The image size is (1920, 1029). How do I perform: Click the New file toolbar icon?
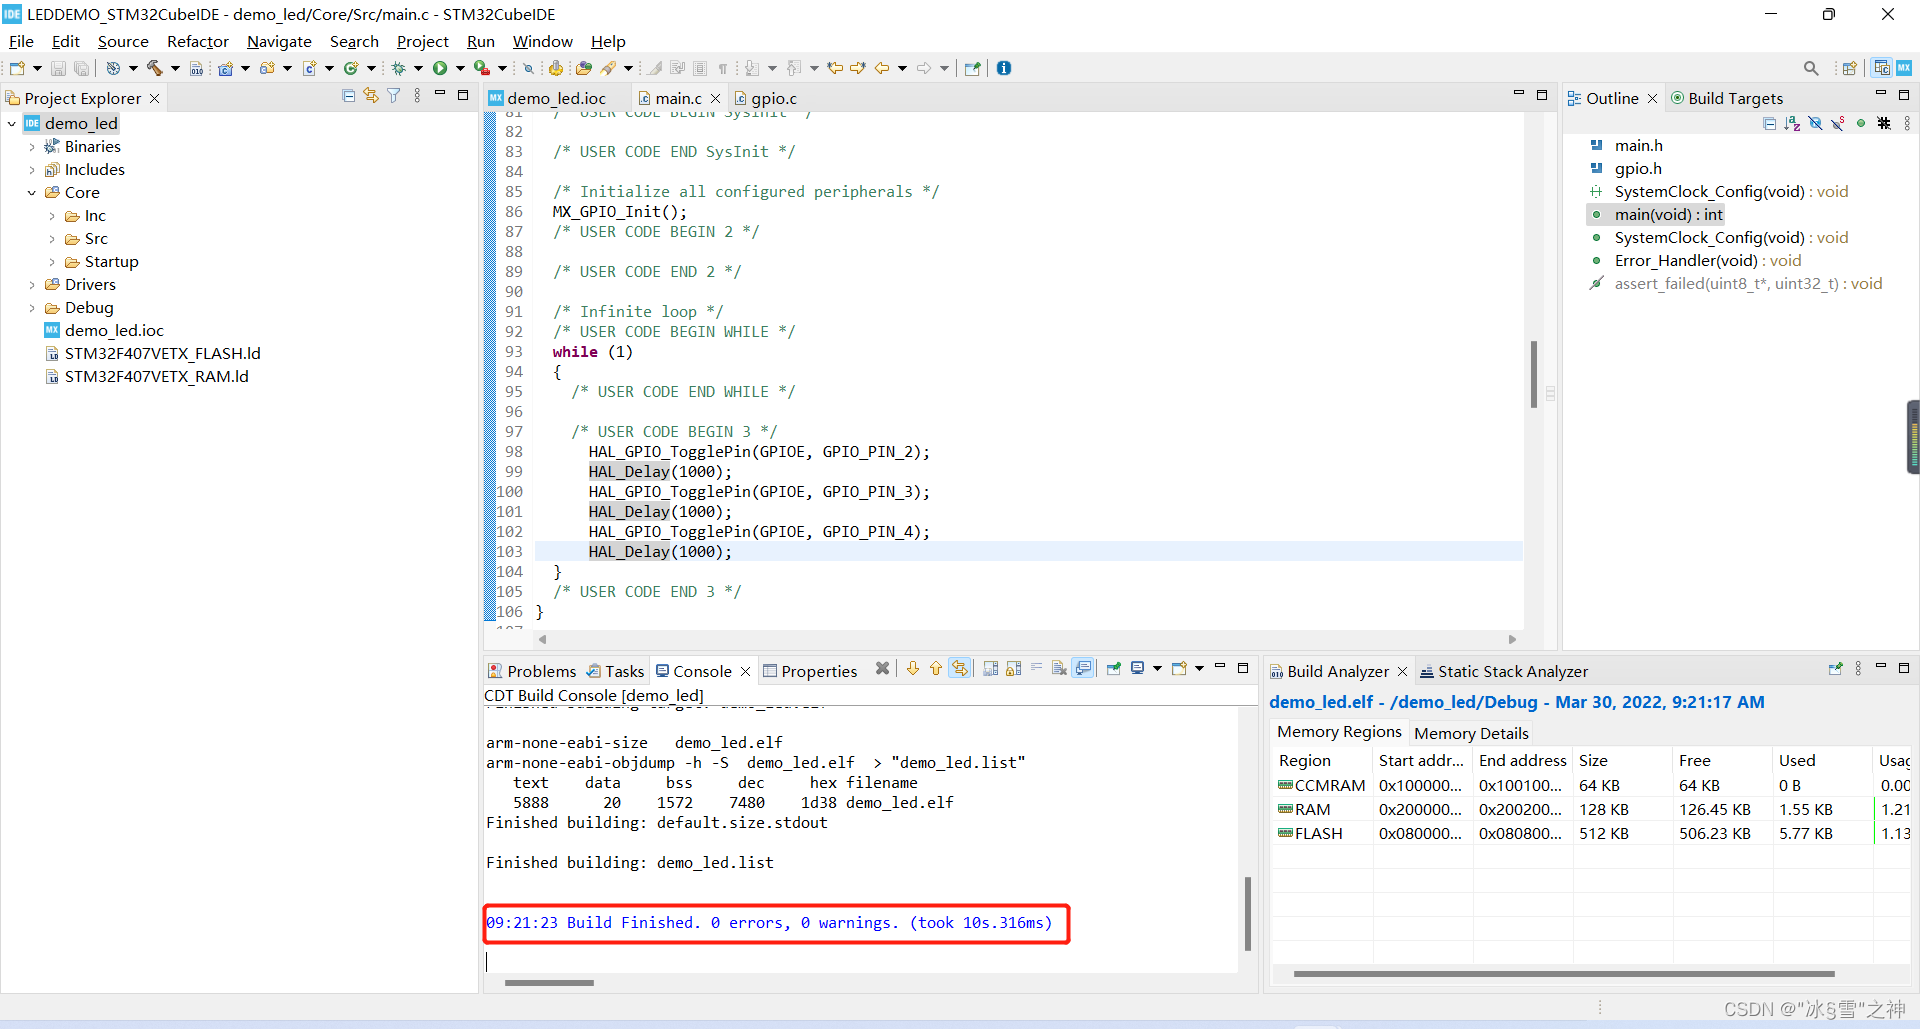(x=17, y=68)
